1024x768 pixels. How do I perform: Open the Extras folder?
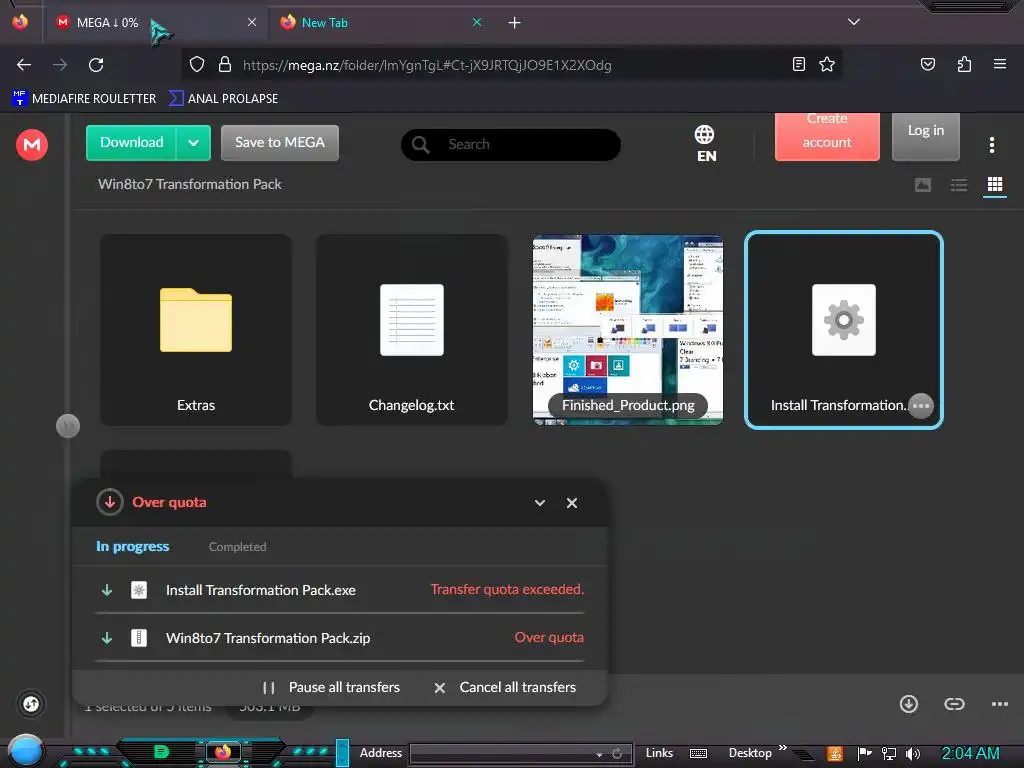click(x=196, y=330)
